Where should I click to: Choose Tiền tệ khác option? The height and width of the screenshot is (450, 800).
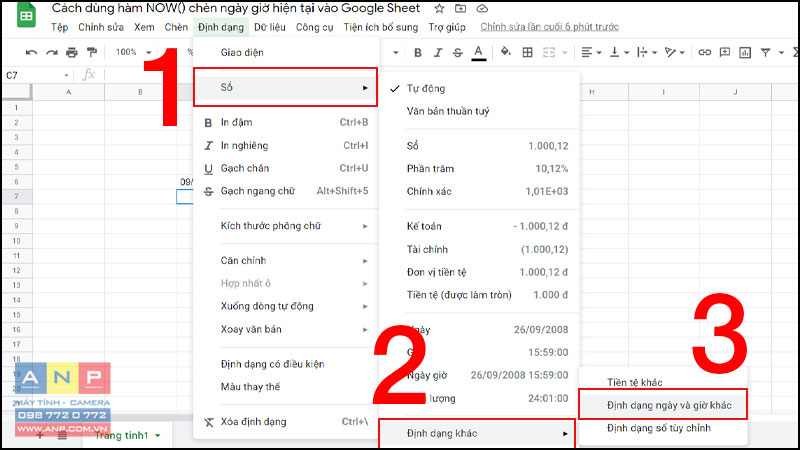663,383
